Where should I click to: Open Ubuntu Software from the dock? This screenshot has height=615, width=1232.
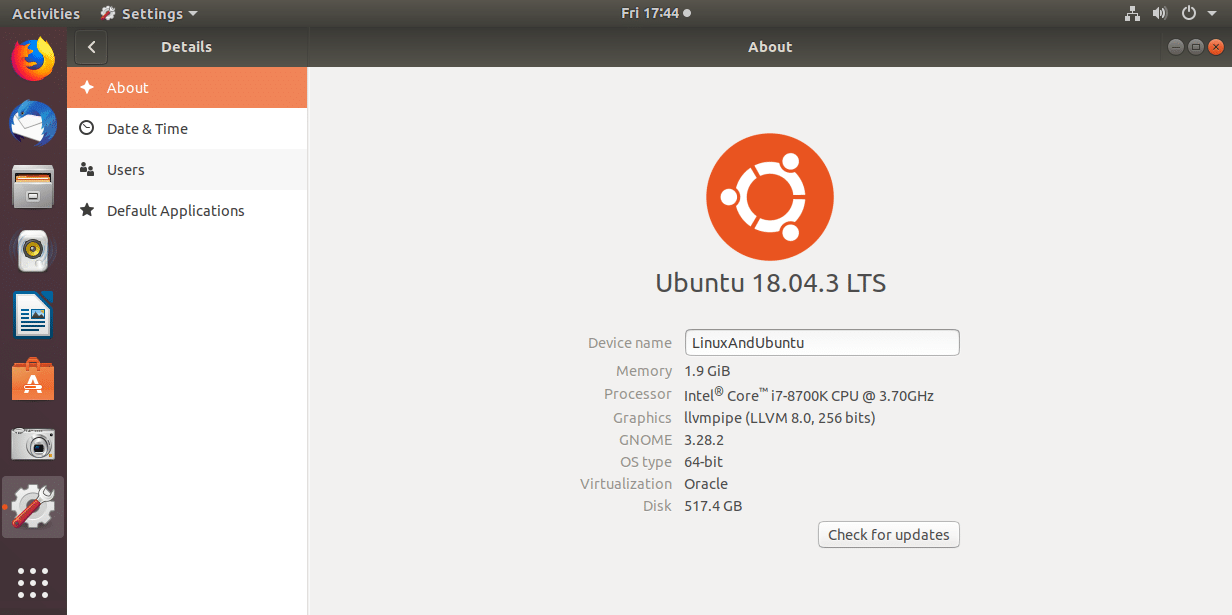click(33, 378)
